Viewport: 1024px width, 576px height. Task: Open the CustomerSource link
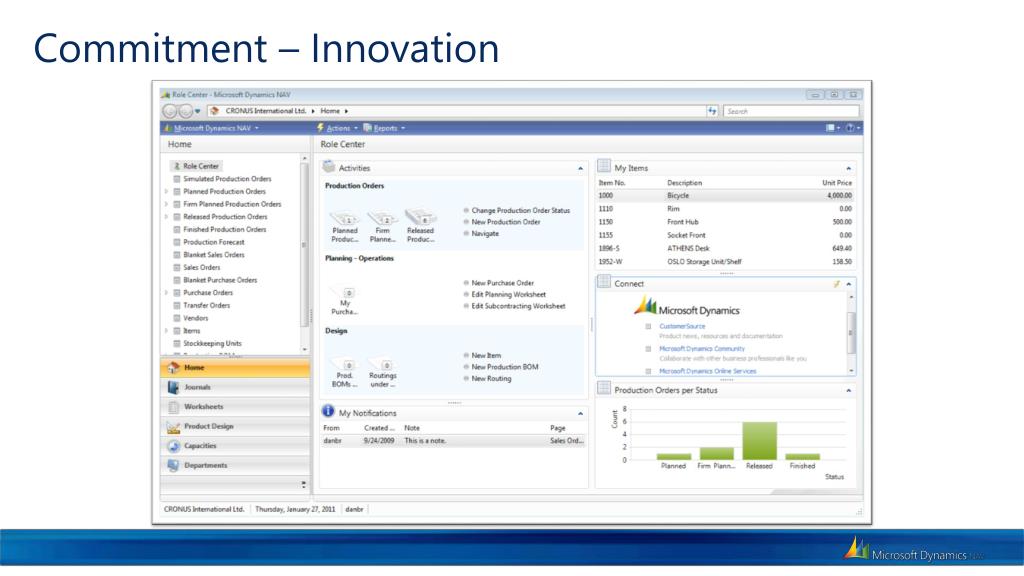[x=682, y=326]
